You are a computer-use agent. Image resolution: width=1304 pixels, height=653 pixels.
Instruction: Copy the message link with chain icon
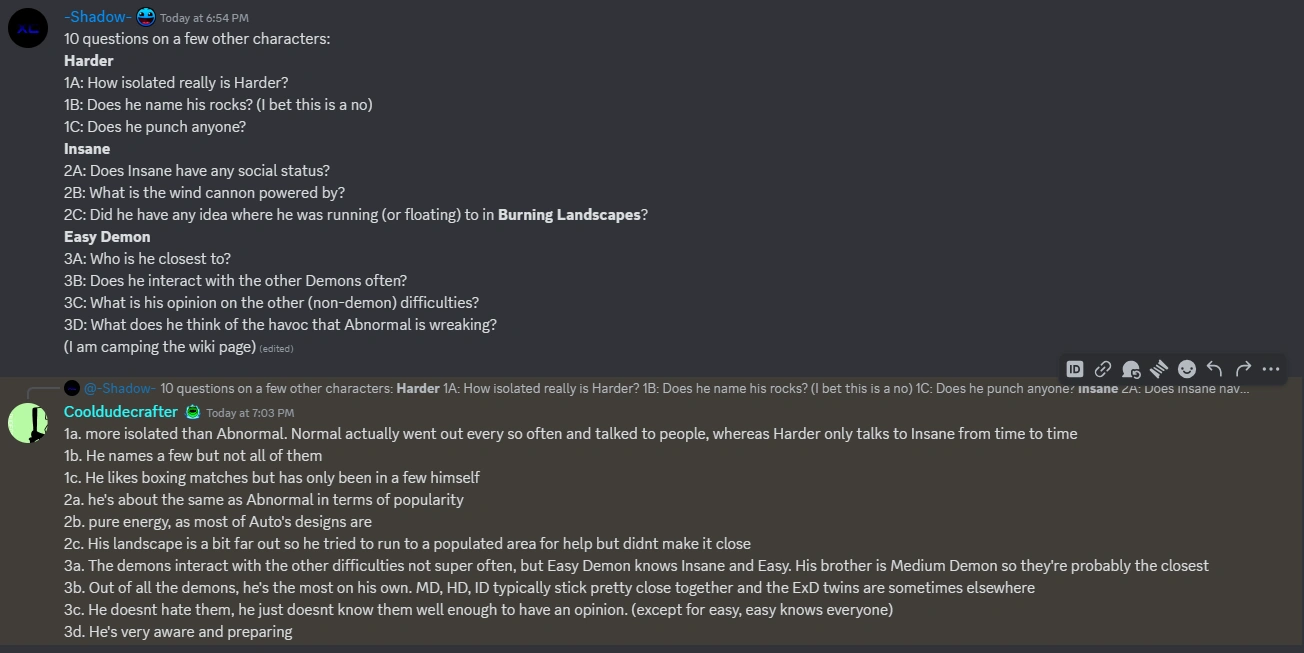1103,368
